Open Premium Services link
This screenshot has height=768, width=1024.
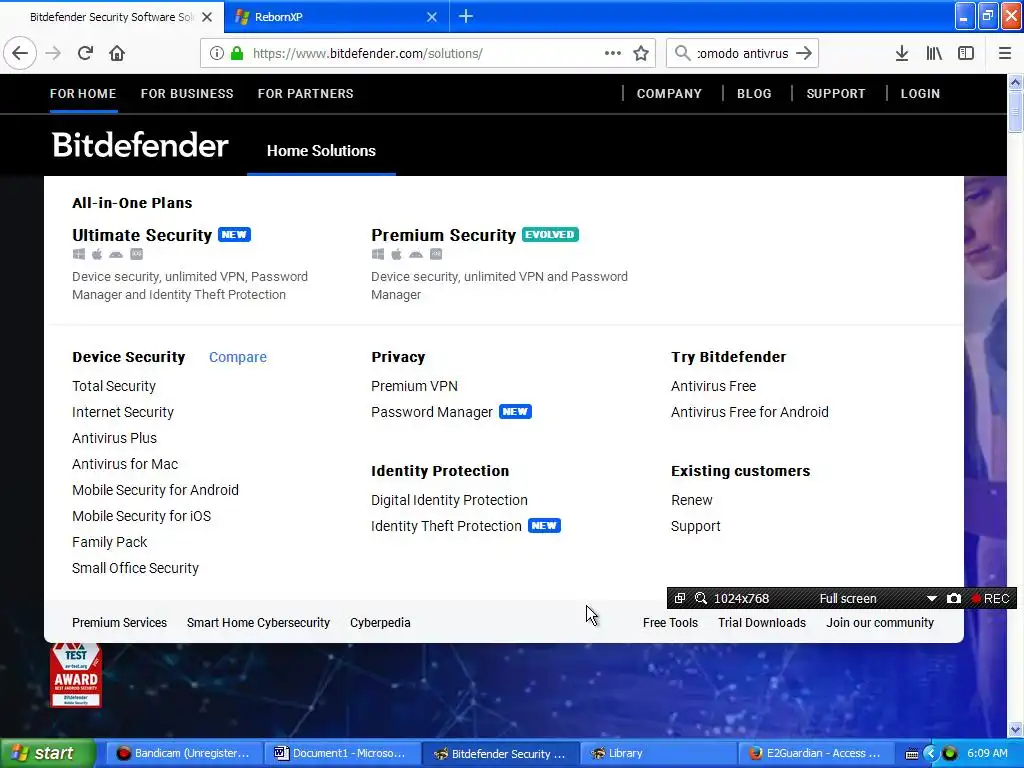[x=120, y=623]
